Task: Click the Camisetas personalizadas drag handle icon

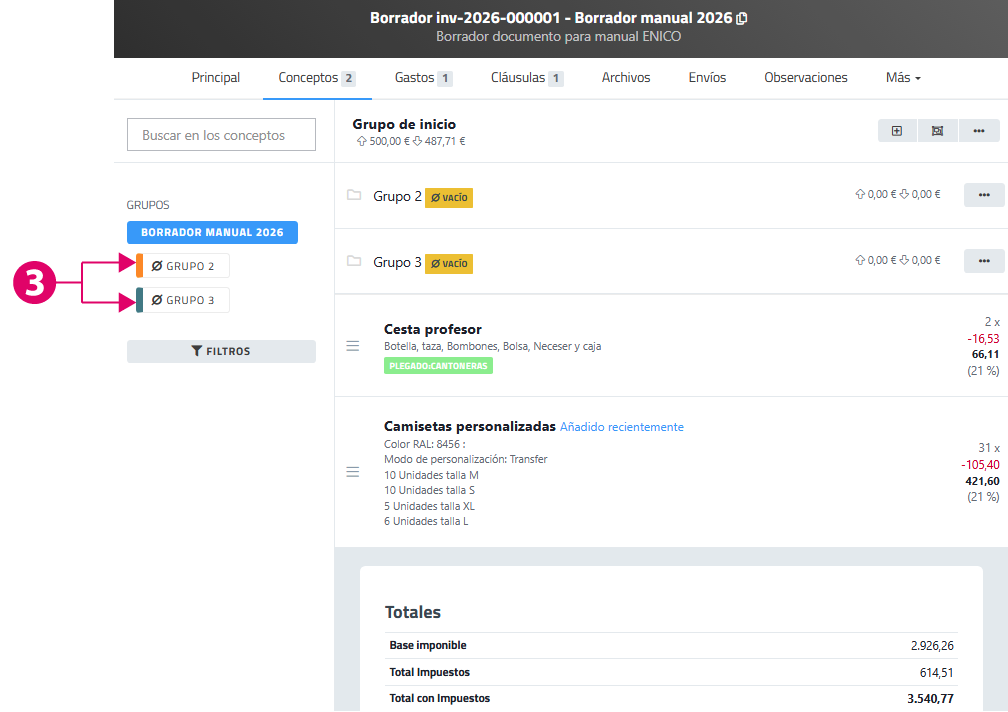Action: pos(352,472)
